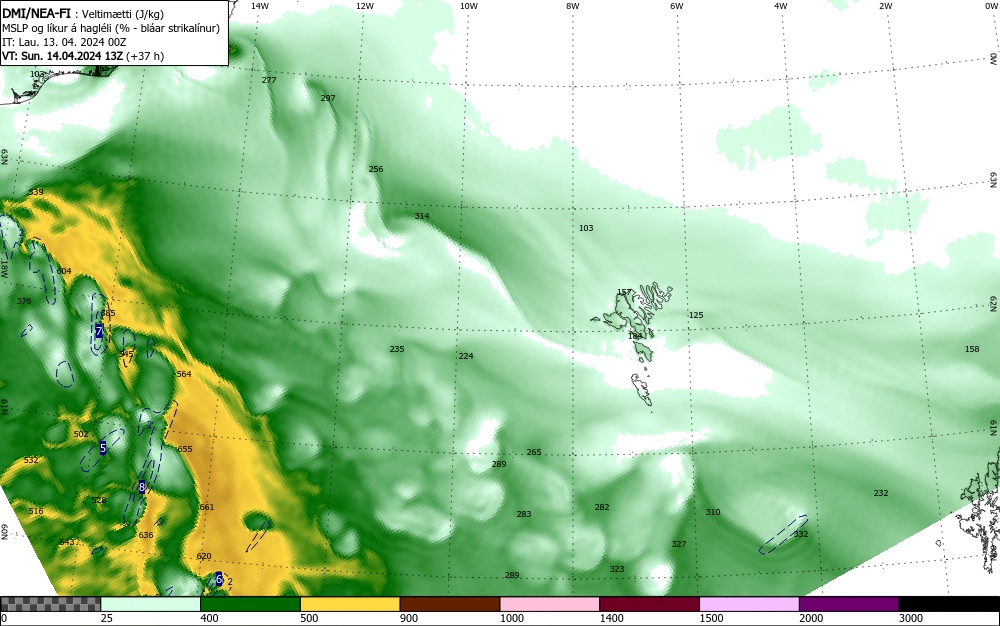Click the map value 327
The width and height of the screenshot is (1000, 626).
point(679,544)
